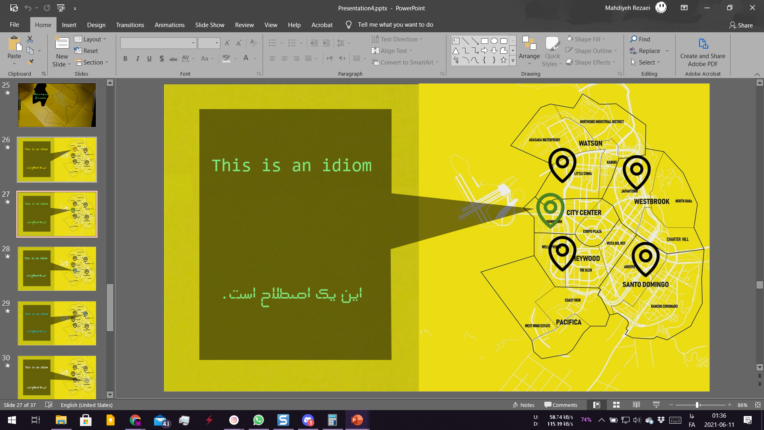The image size is (764, 430).
Task: Switch to Slide Sorter view
Action: point(616,405)
